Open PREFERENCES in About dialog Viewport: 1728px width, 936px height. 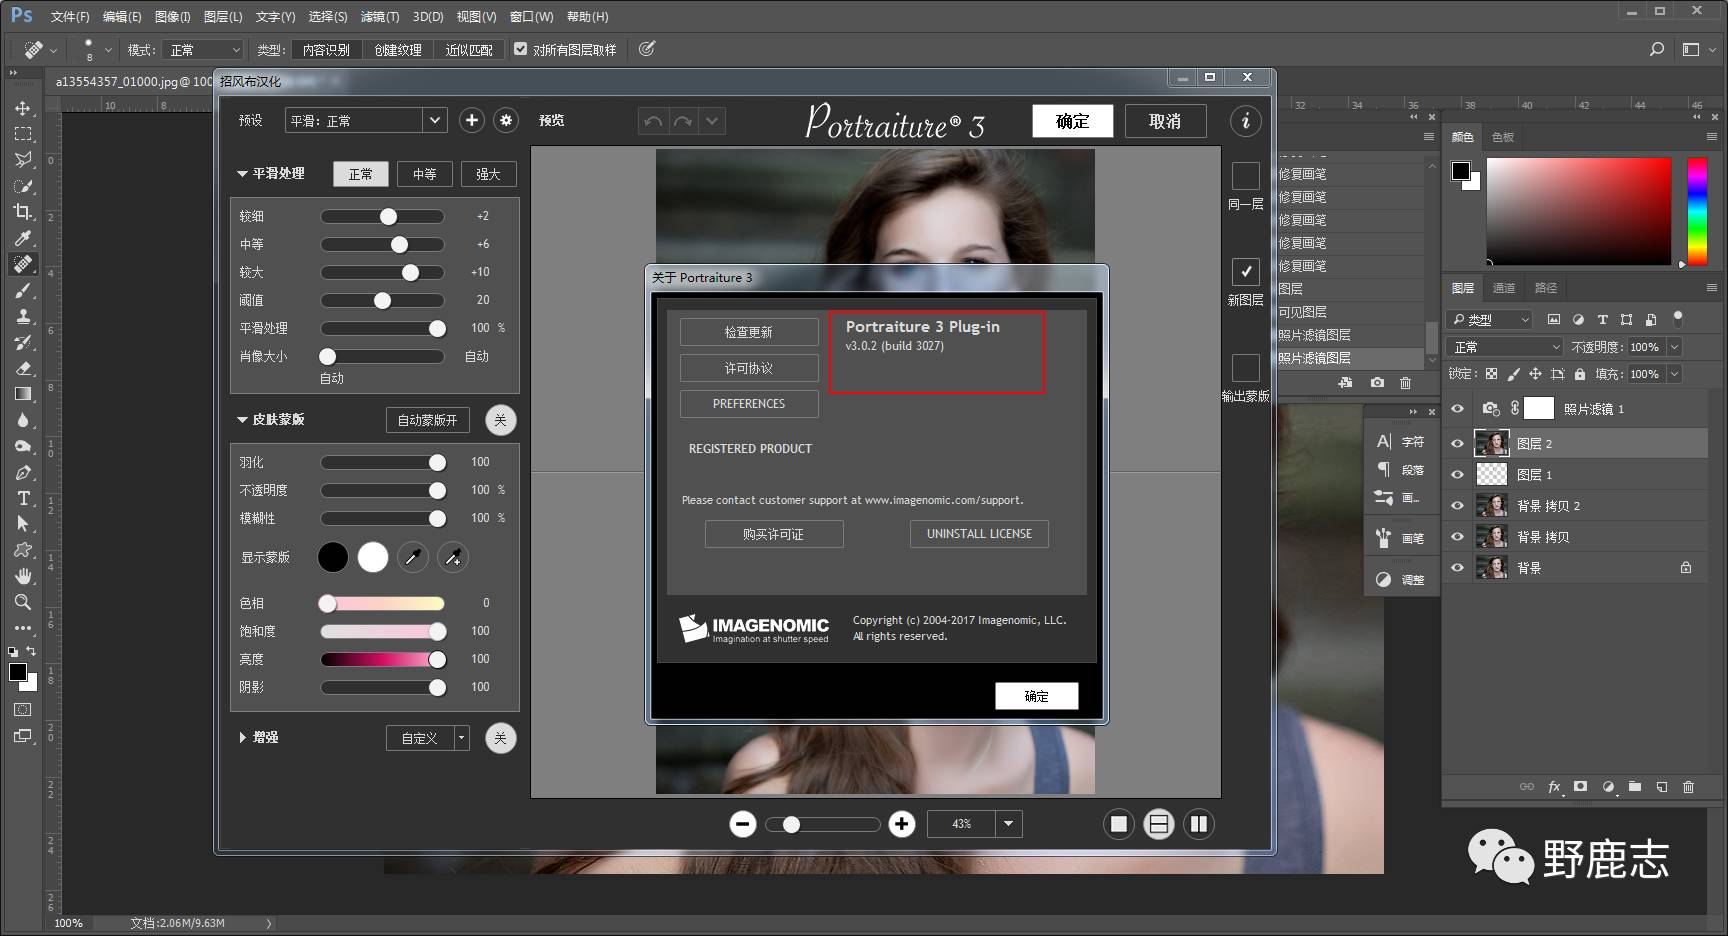click(x=749, y=404)
